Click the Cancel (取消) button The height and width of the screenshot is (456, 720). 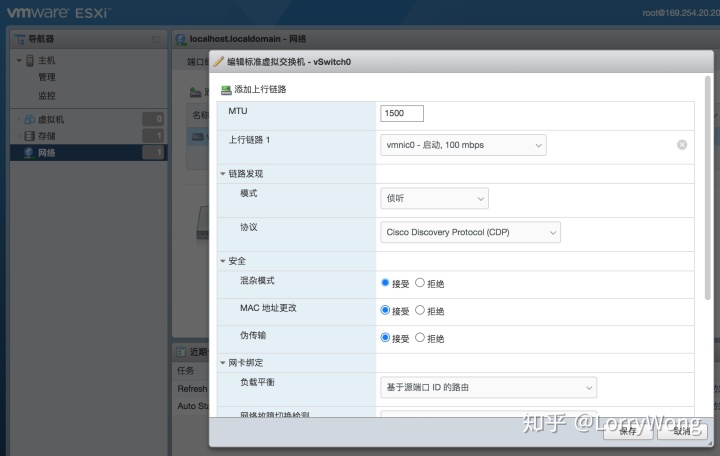[682, 431]
